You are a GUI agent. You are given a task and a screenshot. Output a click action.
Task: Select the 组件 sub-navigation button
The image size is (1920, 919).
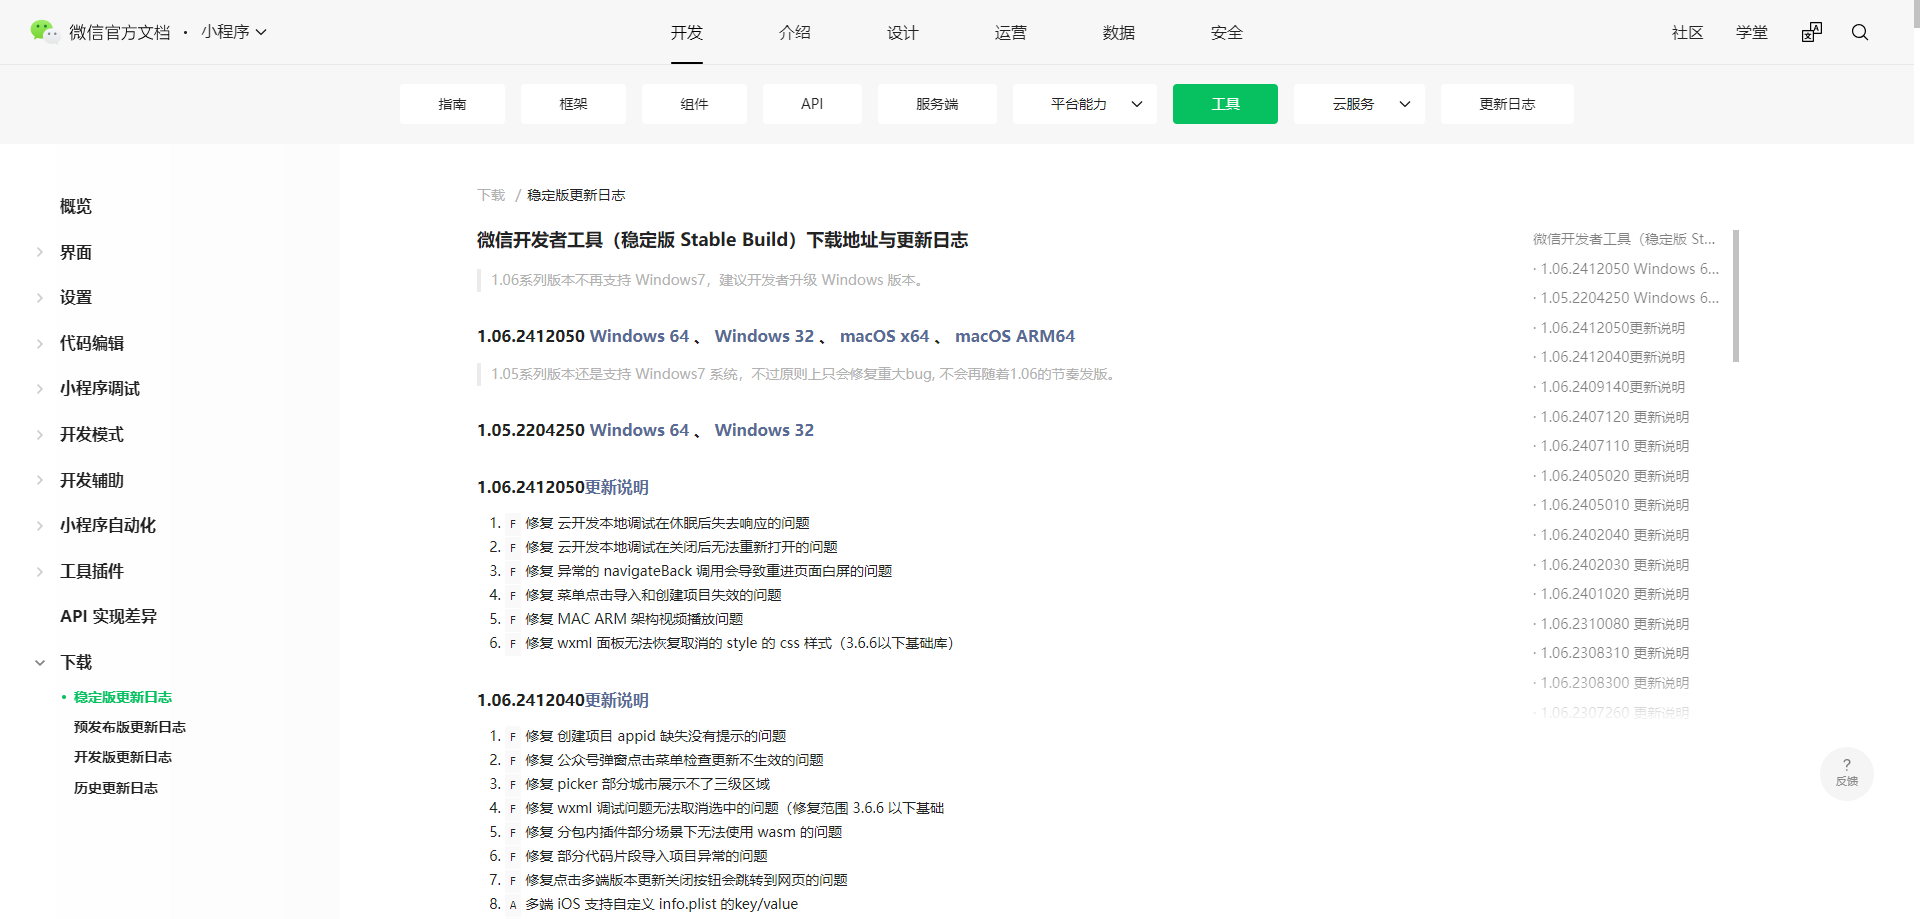[x=694, y=104]
